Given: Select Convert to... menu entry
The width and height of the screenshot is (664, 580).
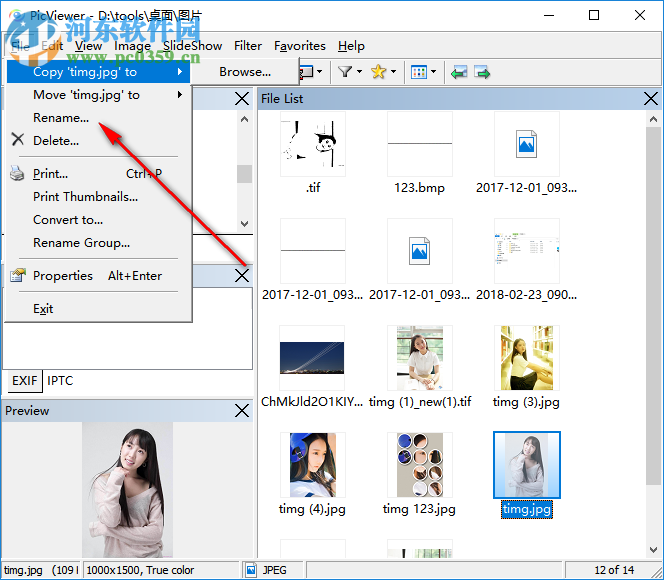Looking at the screenshot, I should click(x=98, y=220).
